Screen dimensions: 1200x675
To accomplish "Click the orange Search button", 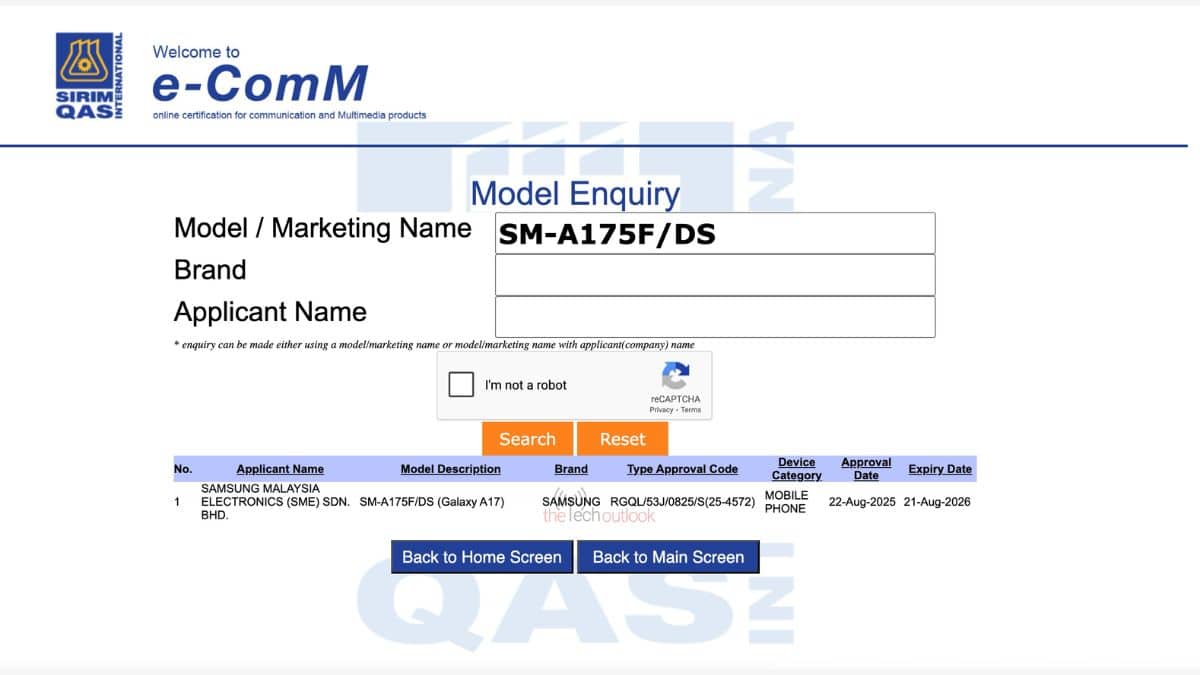I will pos(527,439).
